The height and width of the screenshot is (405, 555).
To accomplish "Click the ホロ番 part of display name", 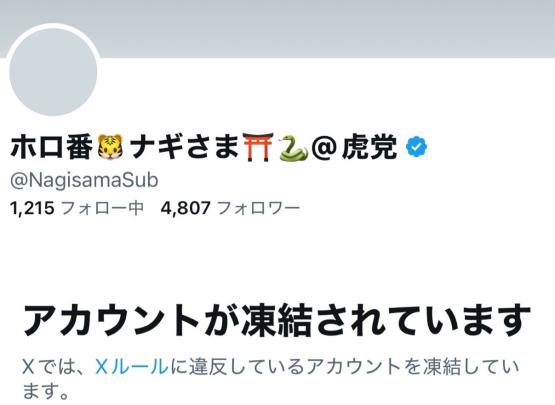I will (52, 147).
